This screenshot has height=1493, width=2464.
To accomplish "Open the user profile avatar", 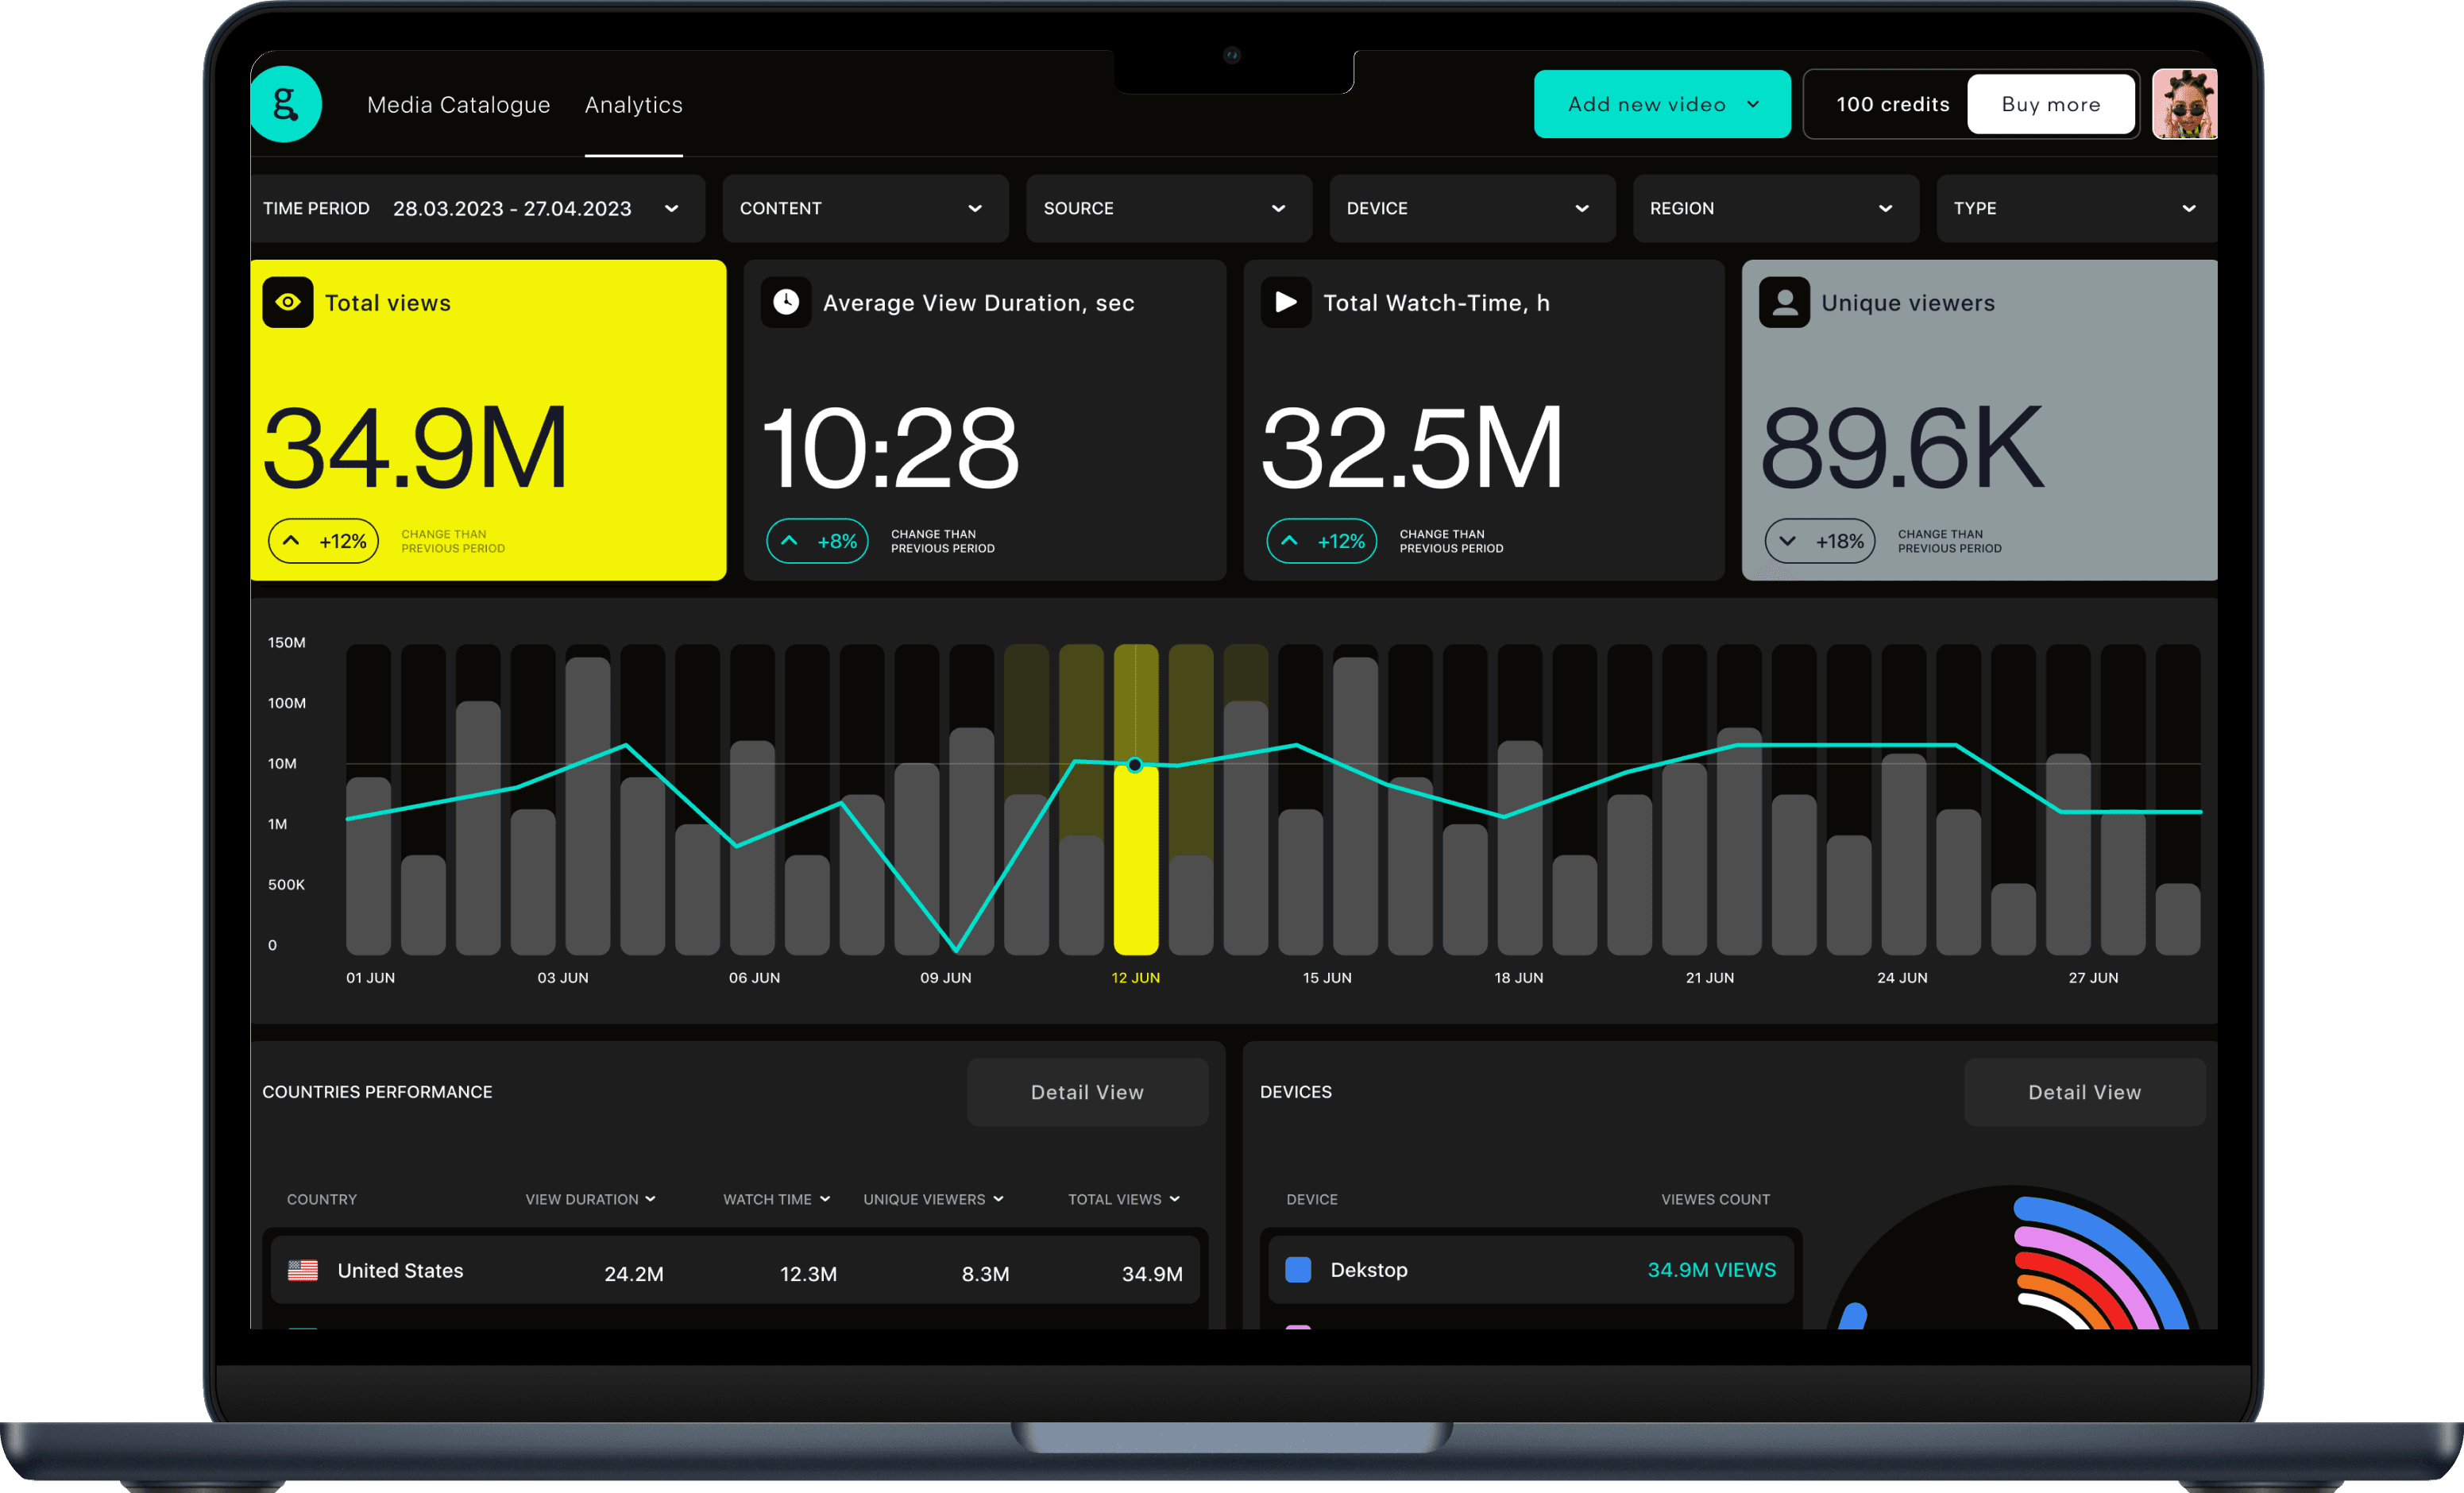I will (2185, 104).
